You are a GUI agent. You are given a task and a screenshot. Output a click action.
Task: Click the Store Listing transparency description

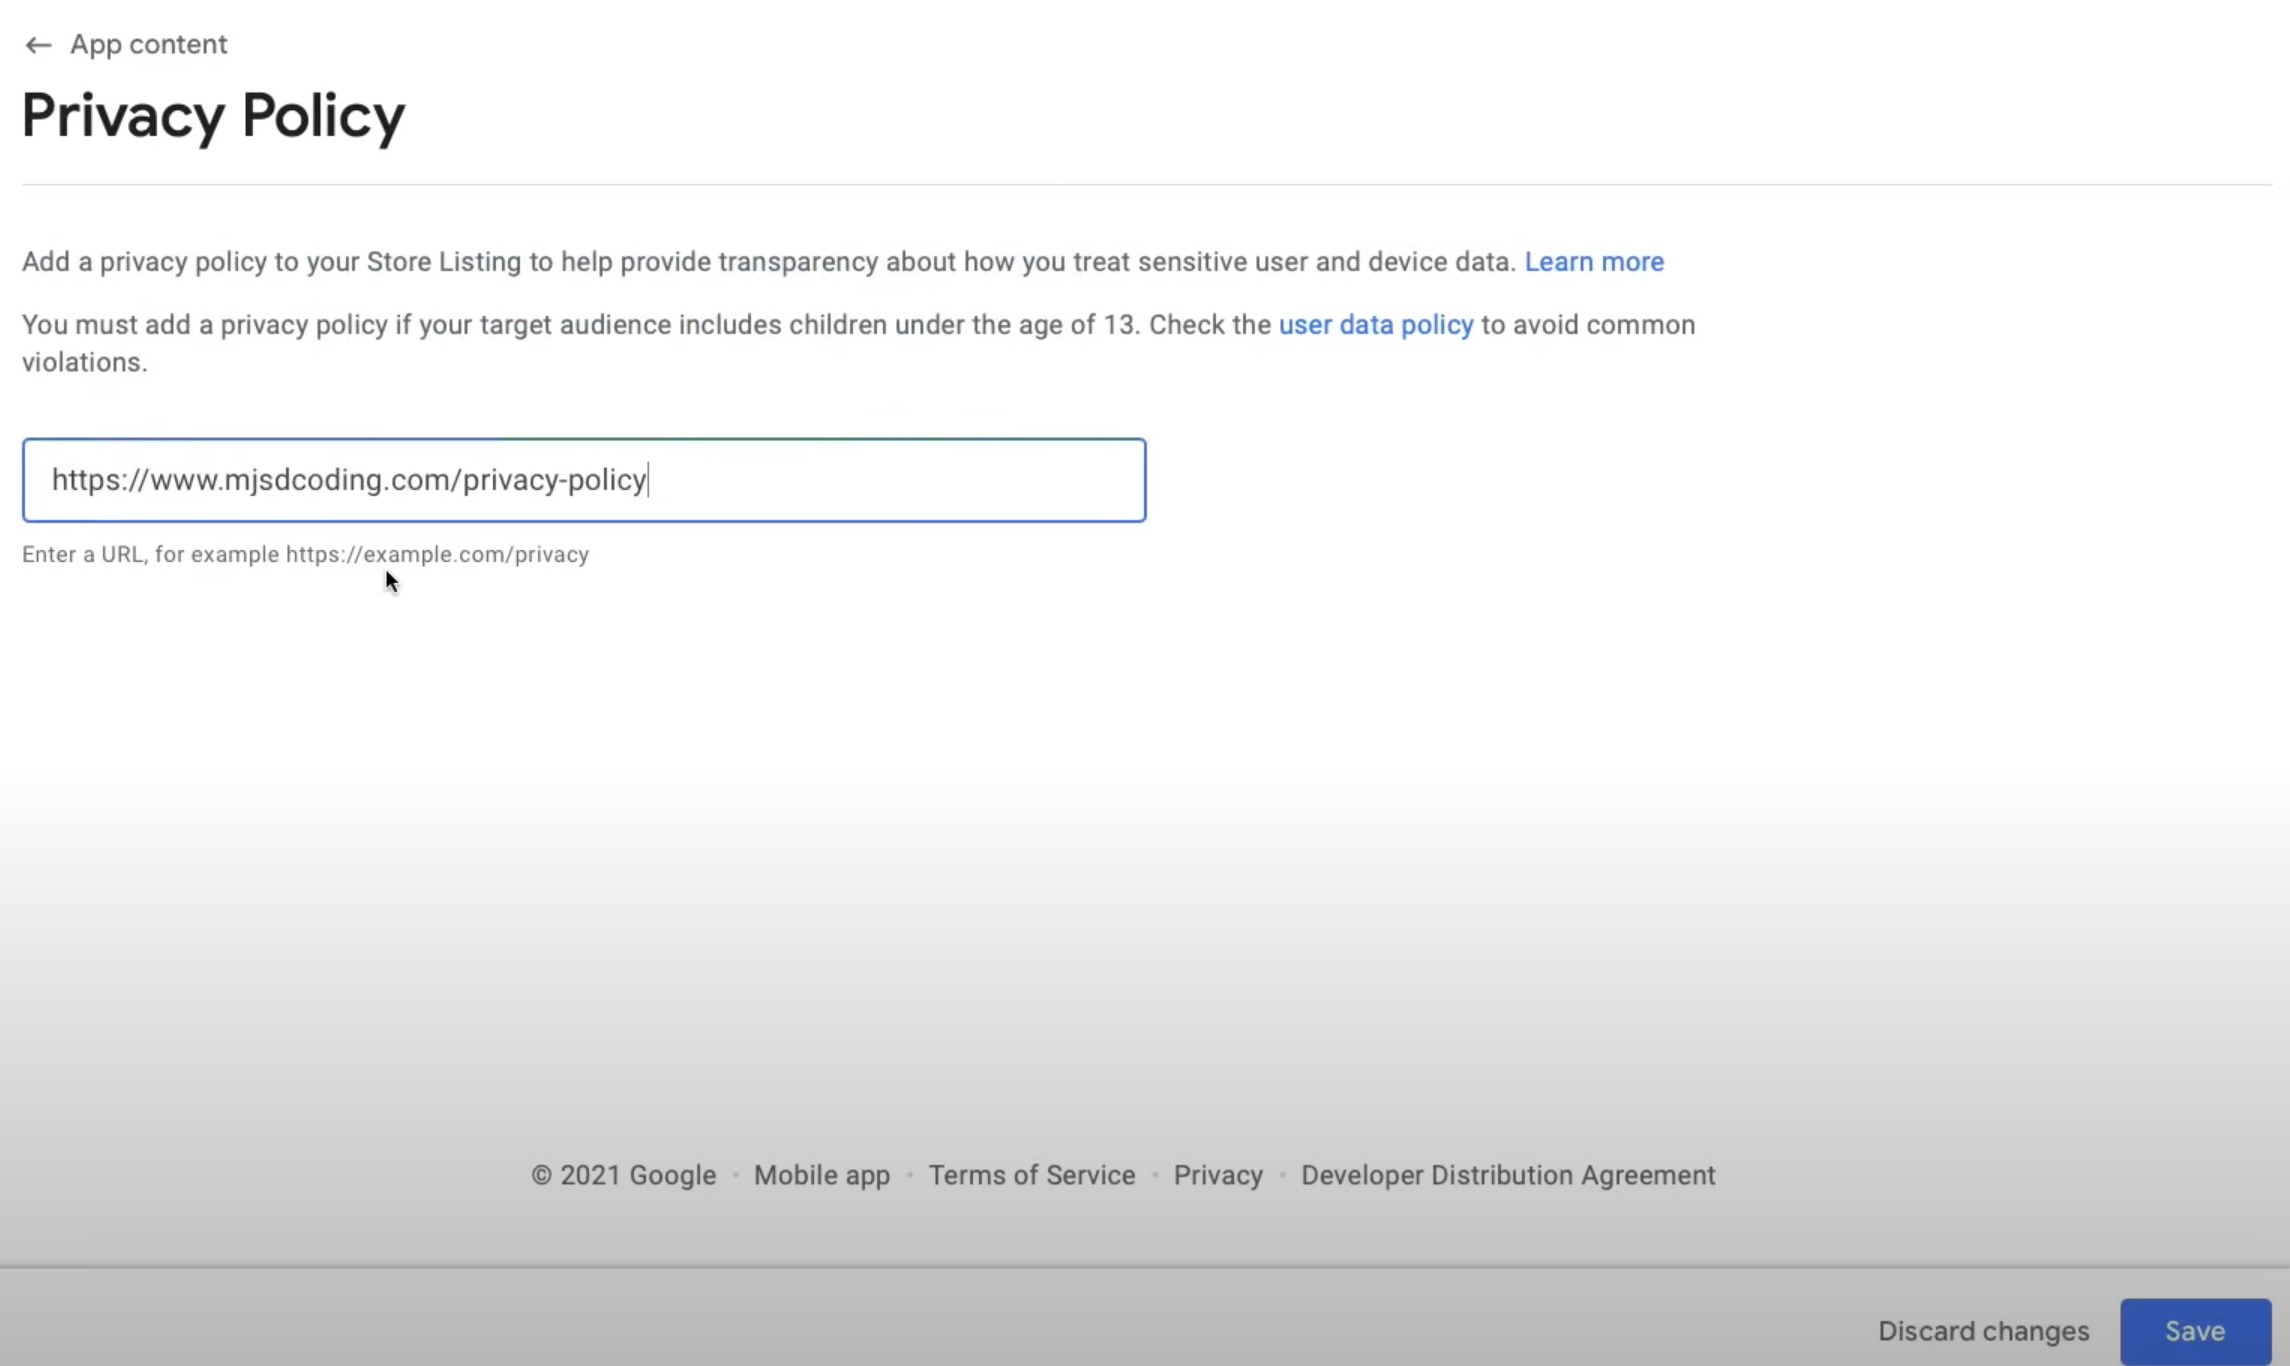click(x=768, y=262)
